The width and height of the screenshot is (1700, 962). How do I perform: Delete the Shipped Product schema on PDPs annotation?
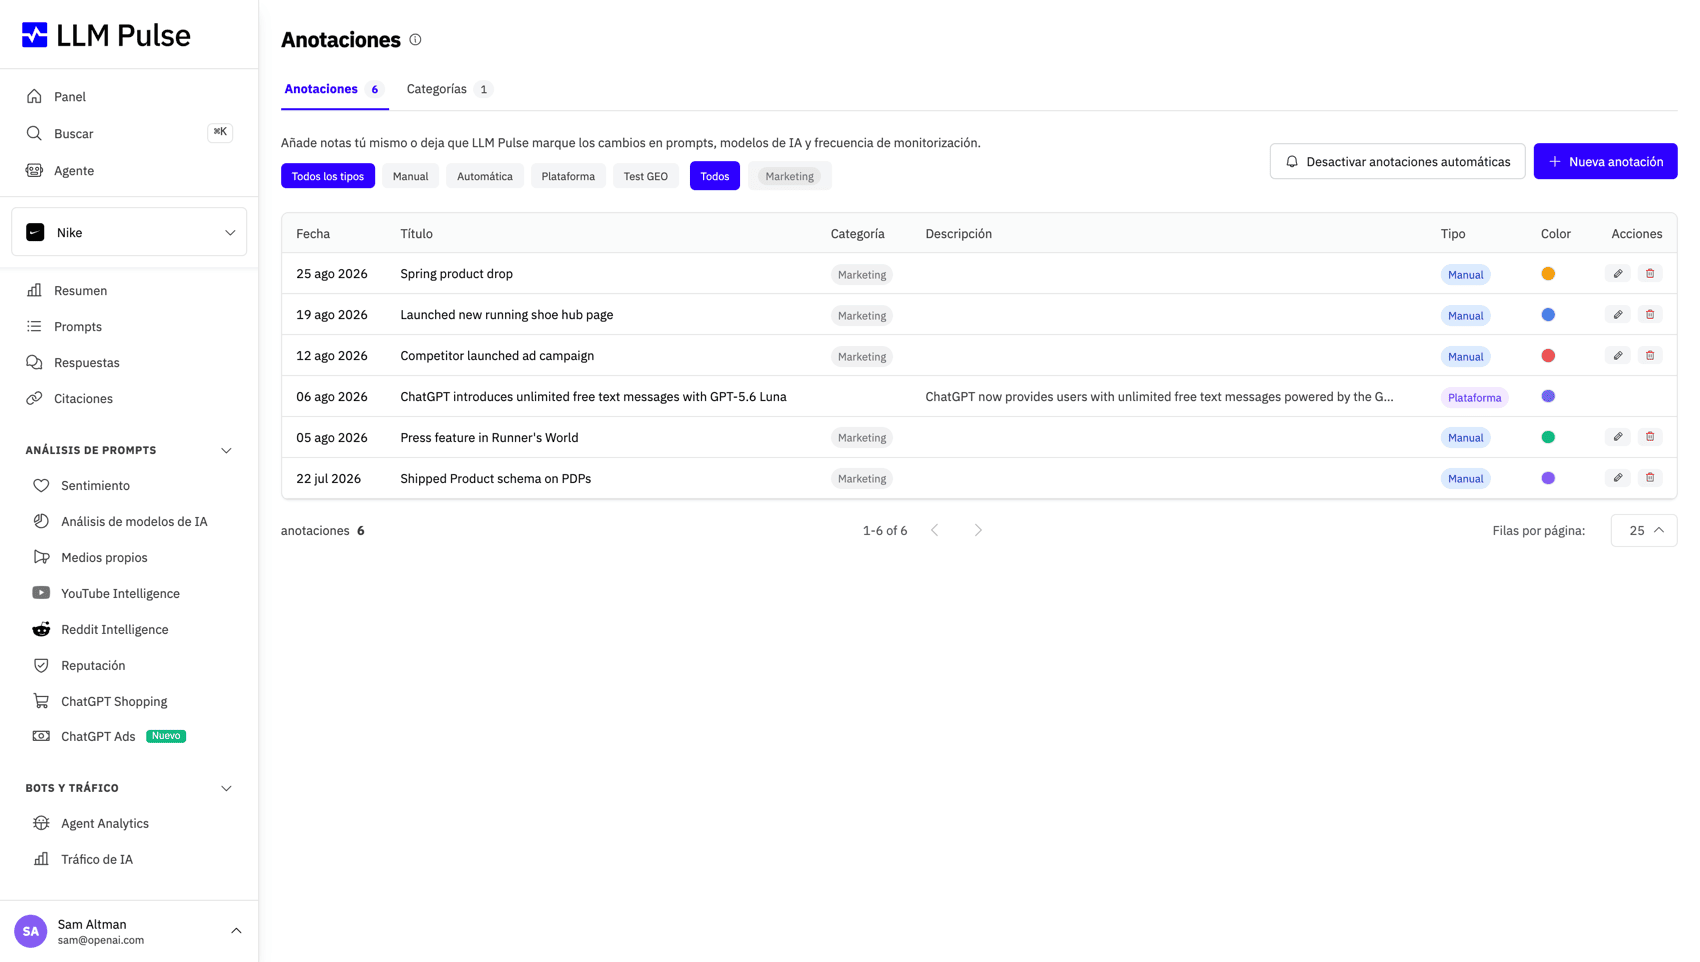1650,478
